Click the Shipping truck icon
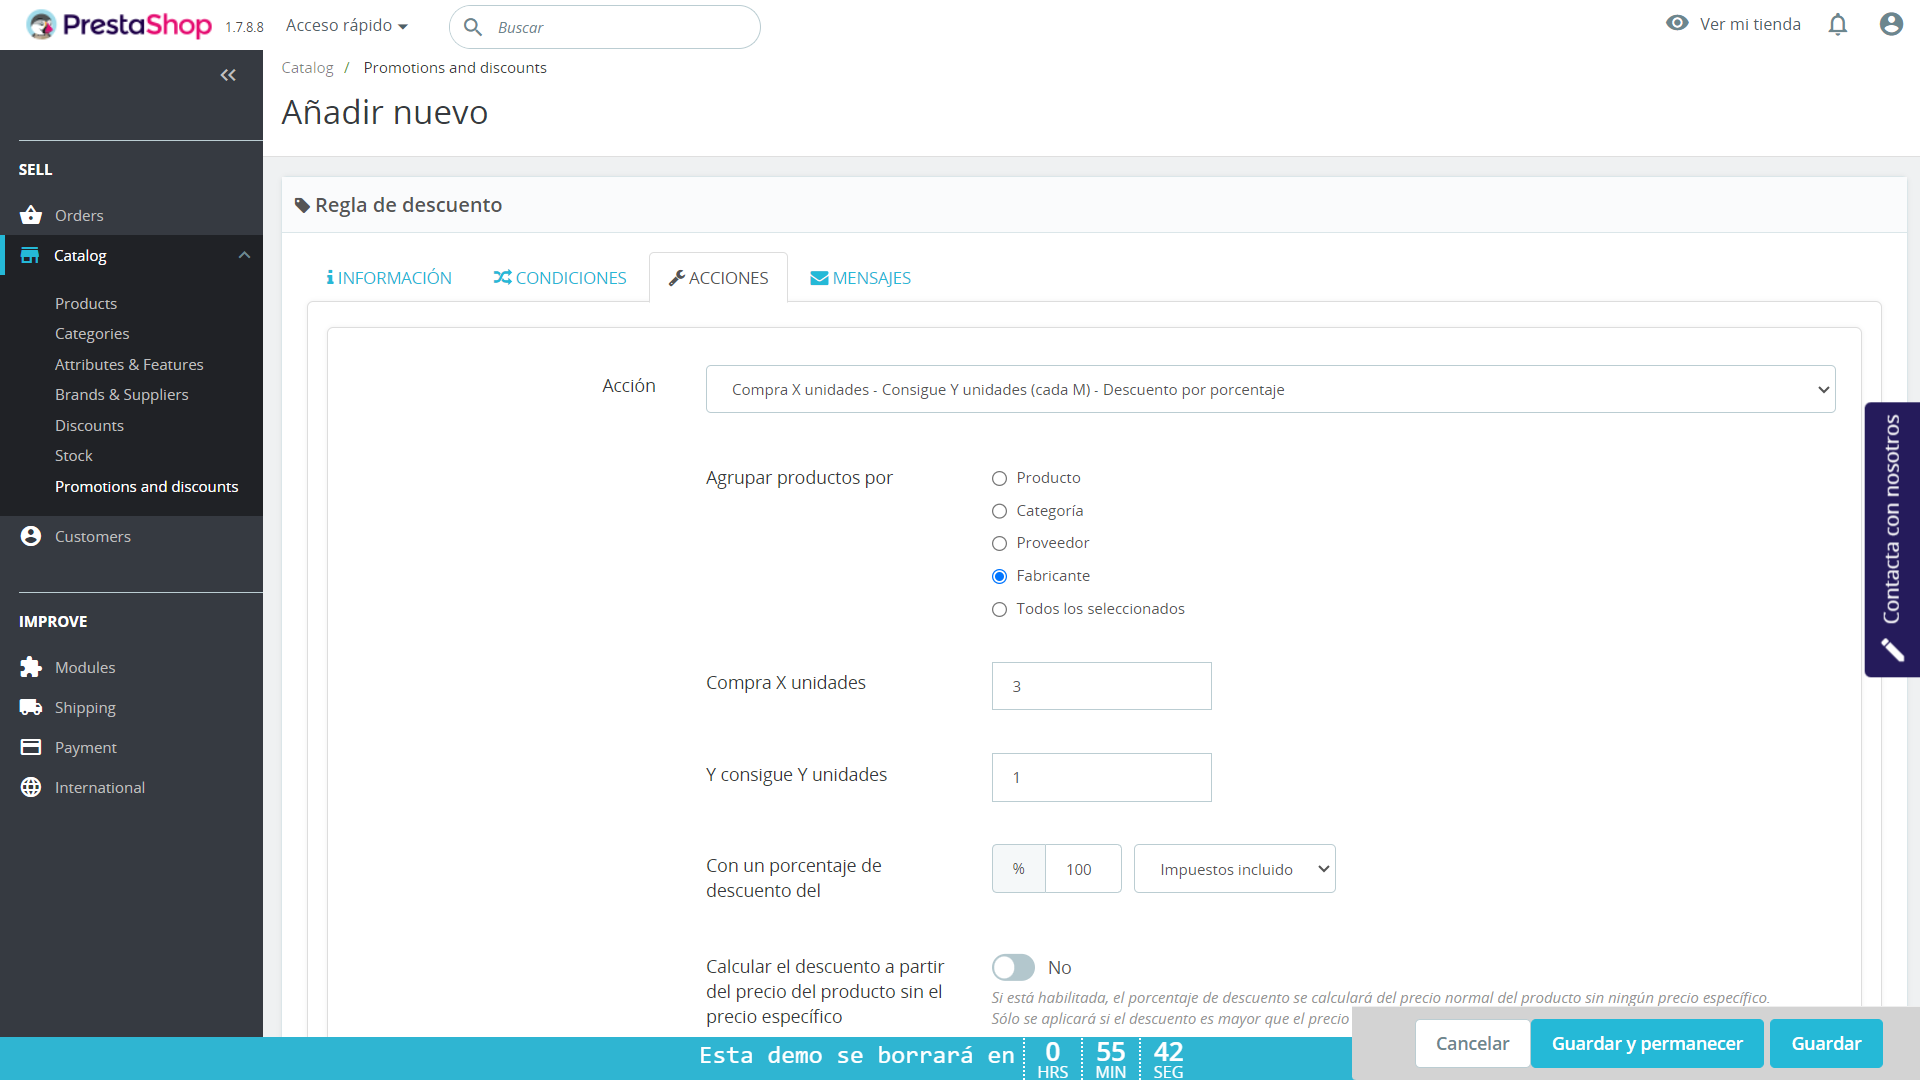Viewport: 1920px width, 1080px height. [x=31, y=707]
